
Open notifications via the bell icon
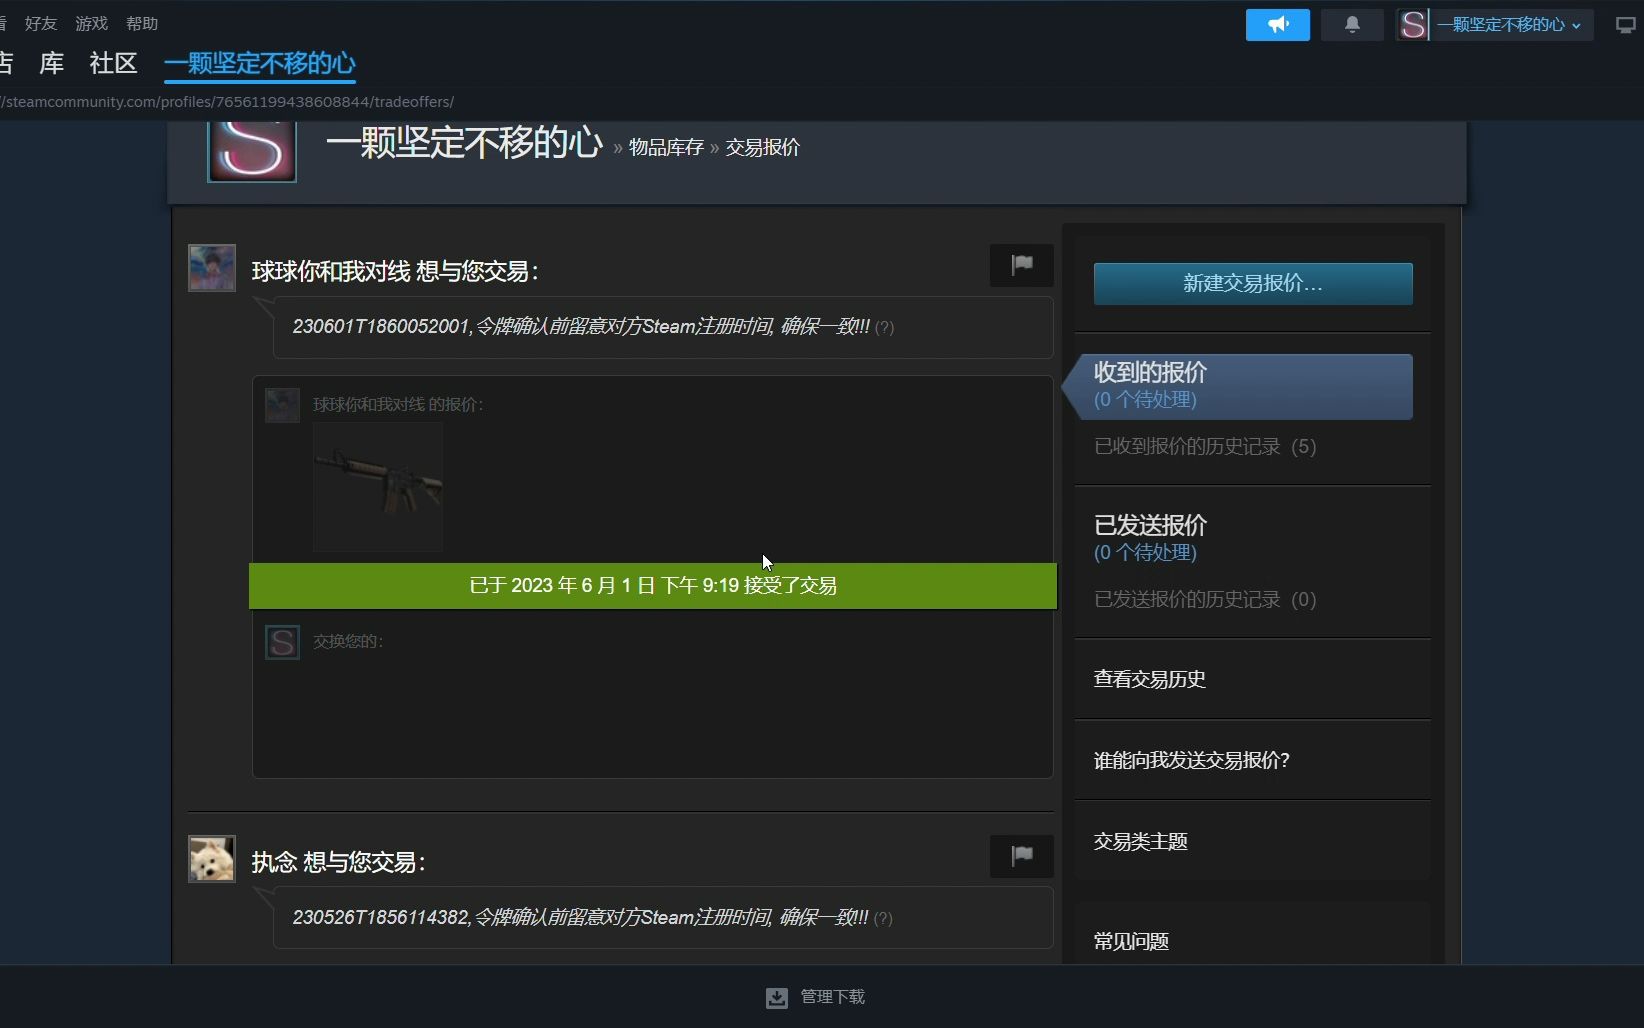(x=1352, y=24)
